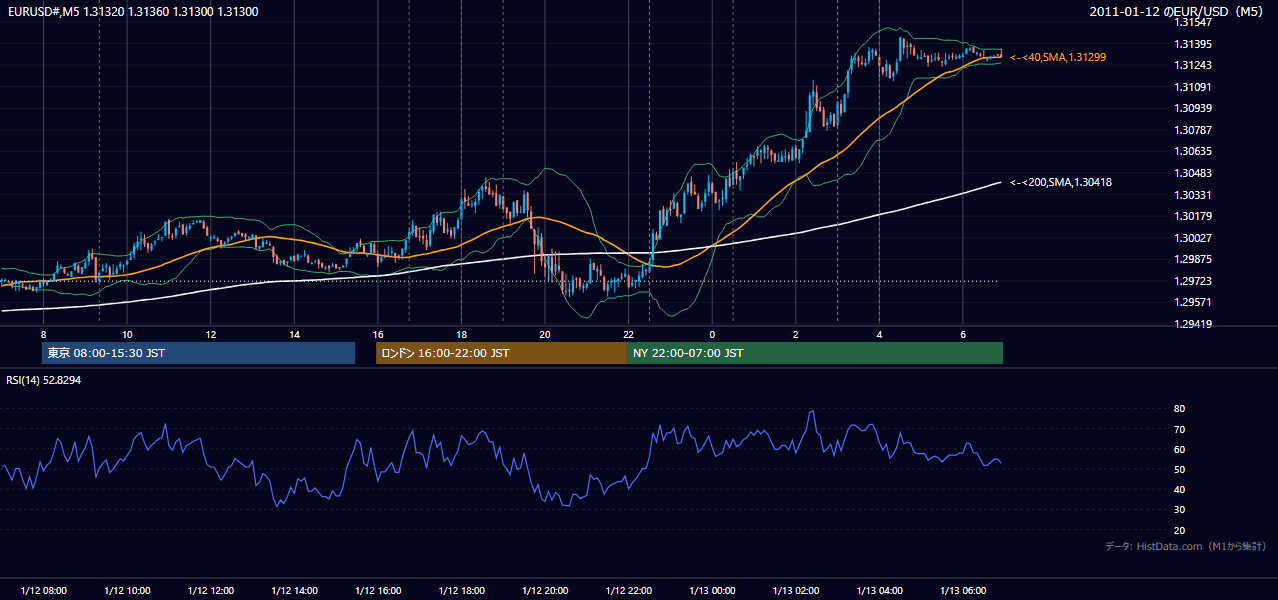Click RSI scale level 40
Screen dimensions: 1278x600
click(1180, 489)
